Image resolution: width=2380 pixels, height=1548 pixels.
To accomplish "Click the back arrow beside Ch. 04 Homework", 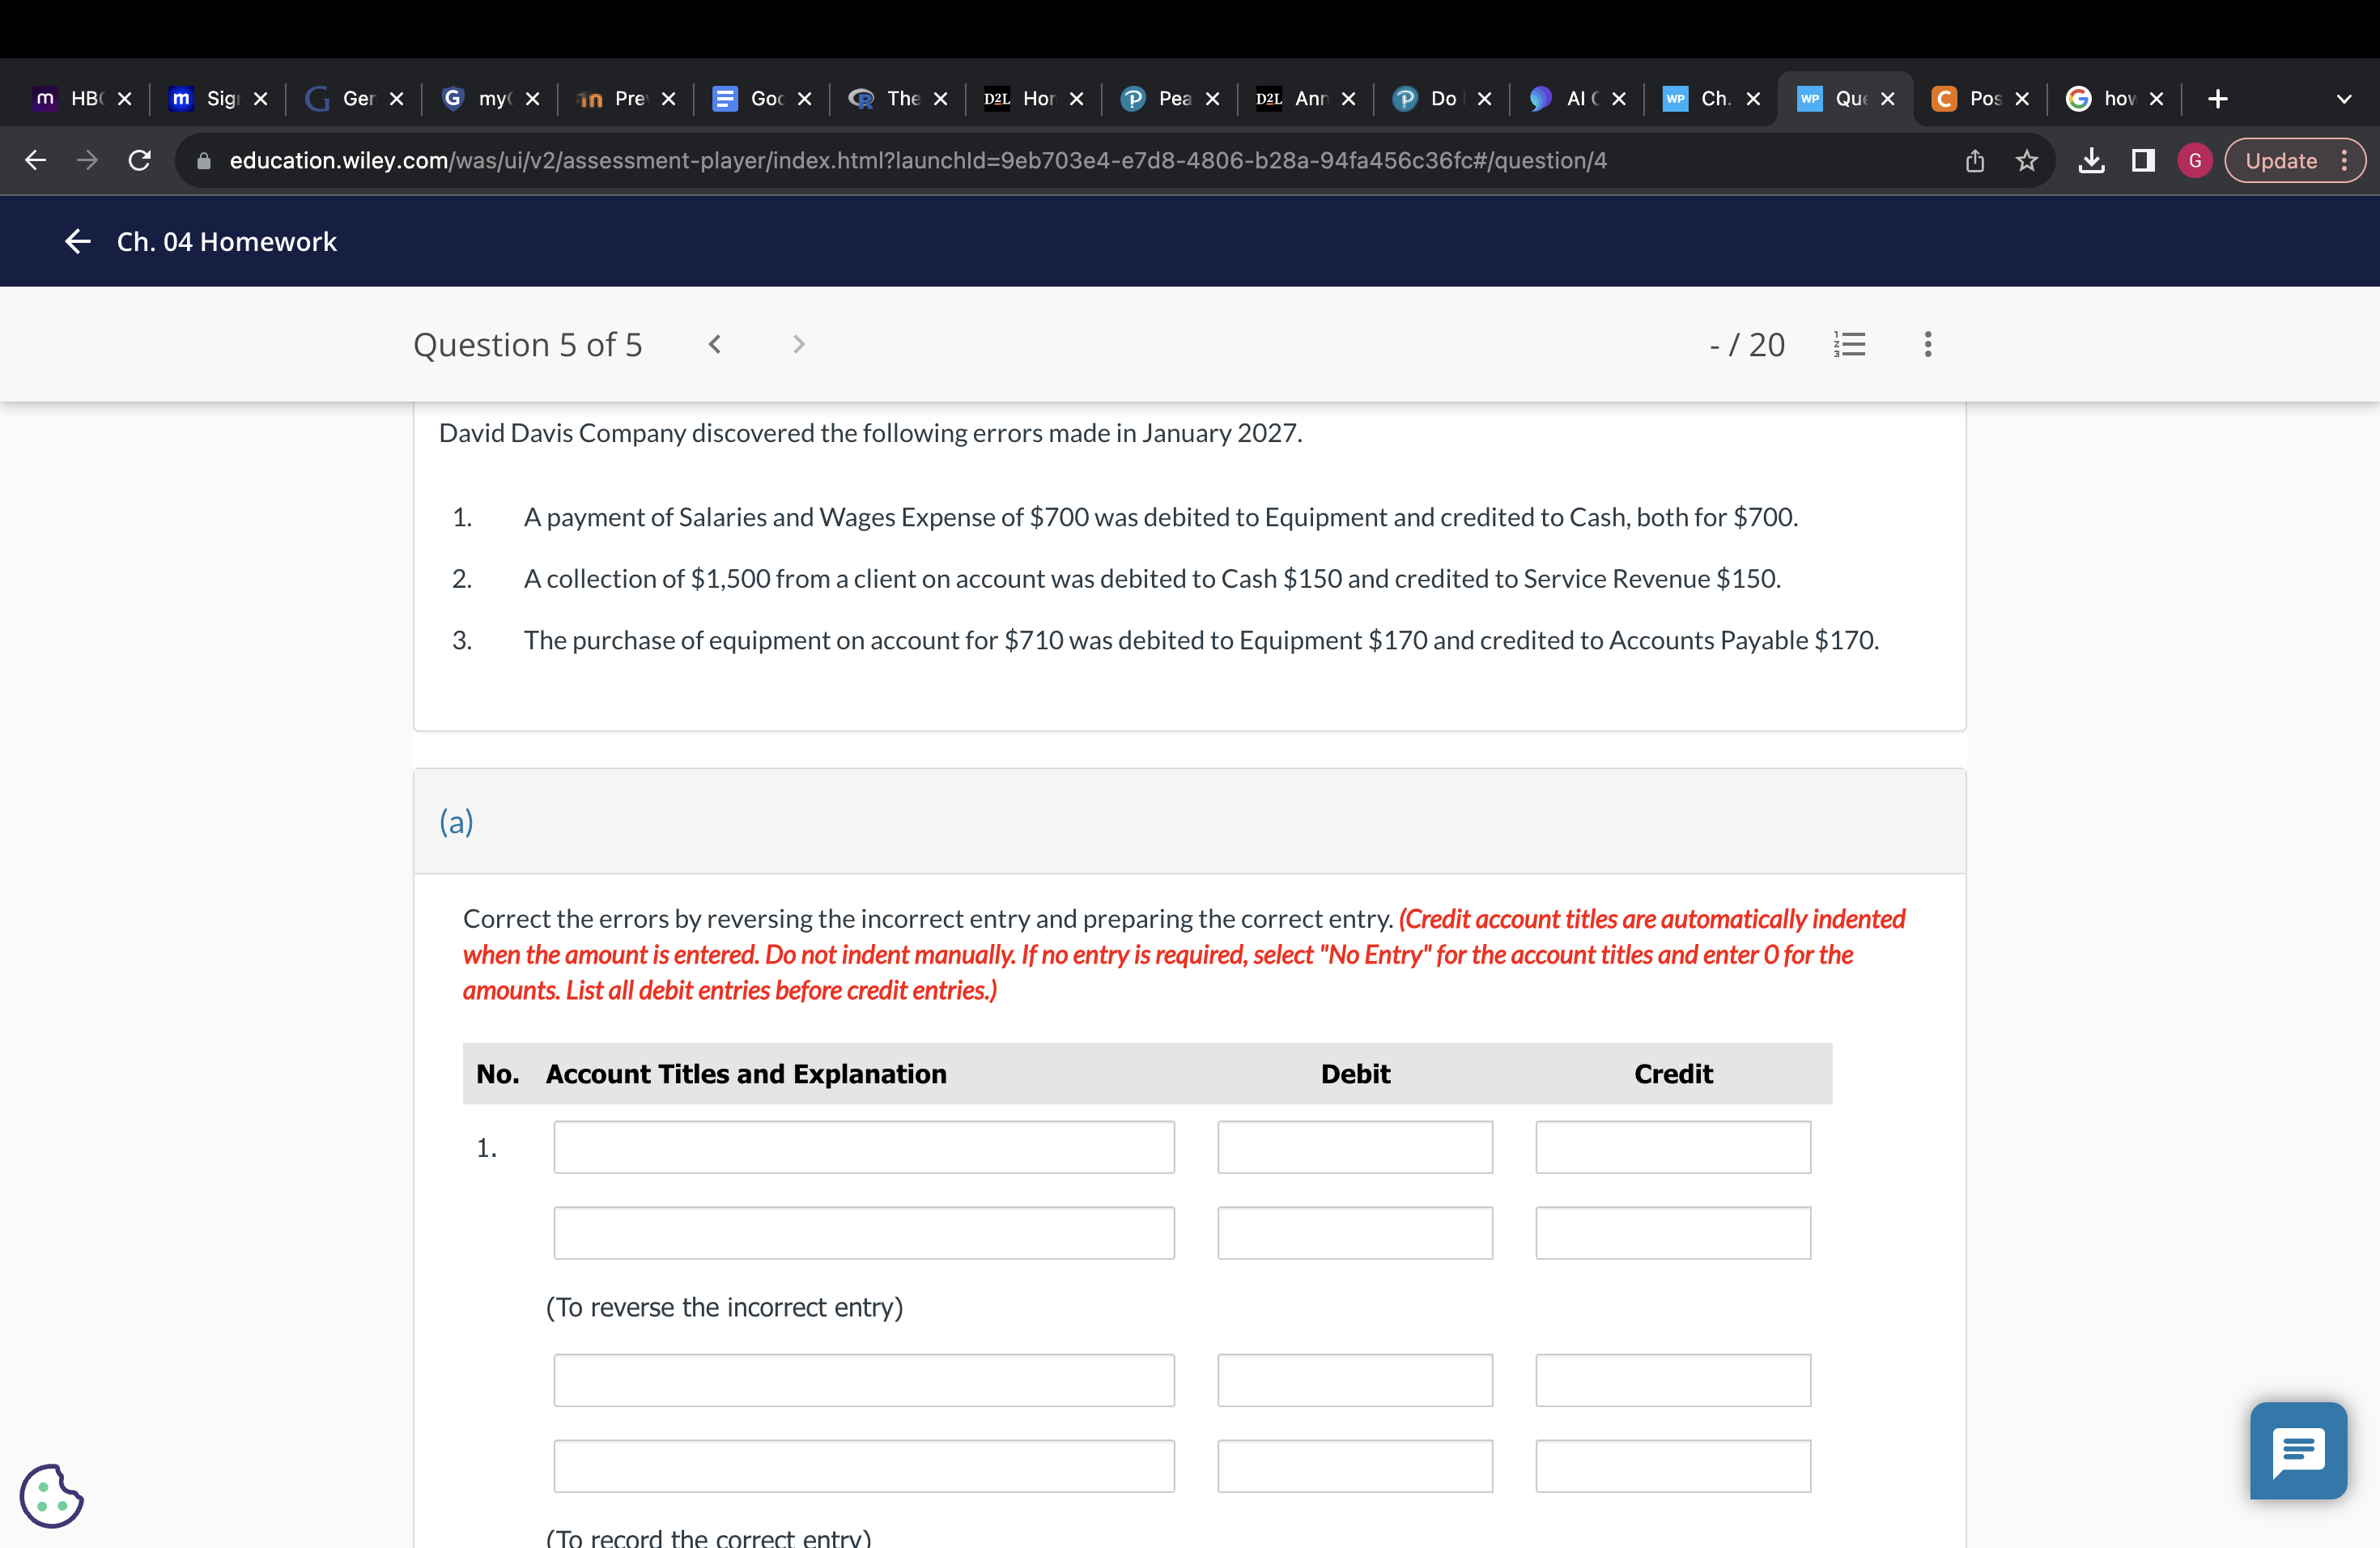I will click(x=78, y=241).
